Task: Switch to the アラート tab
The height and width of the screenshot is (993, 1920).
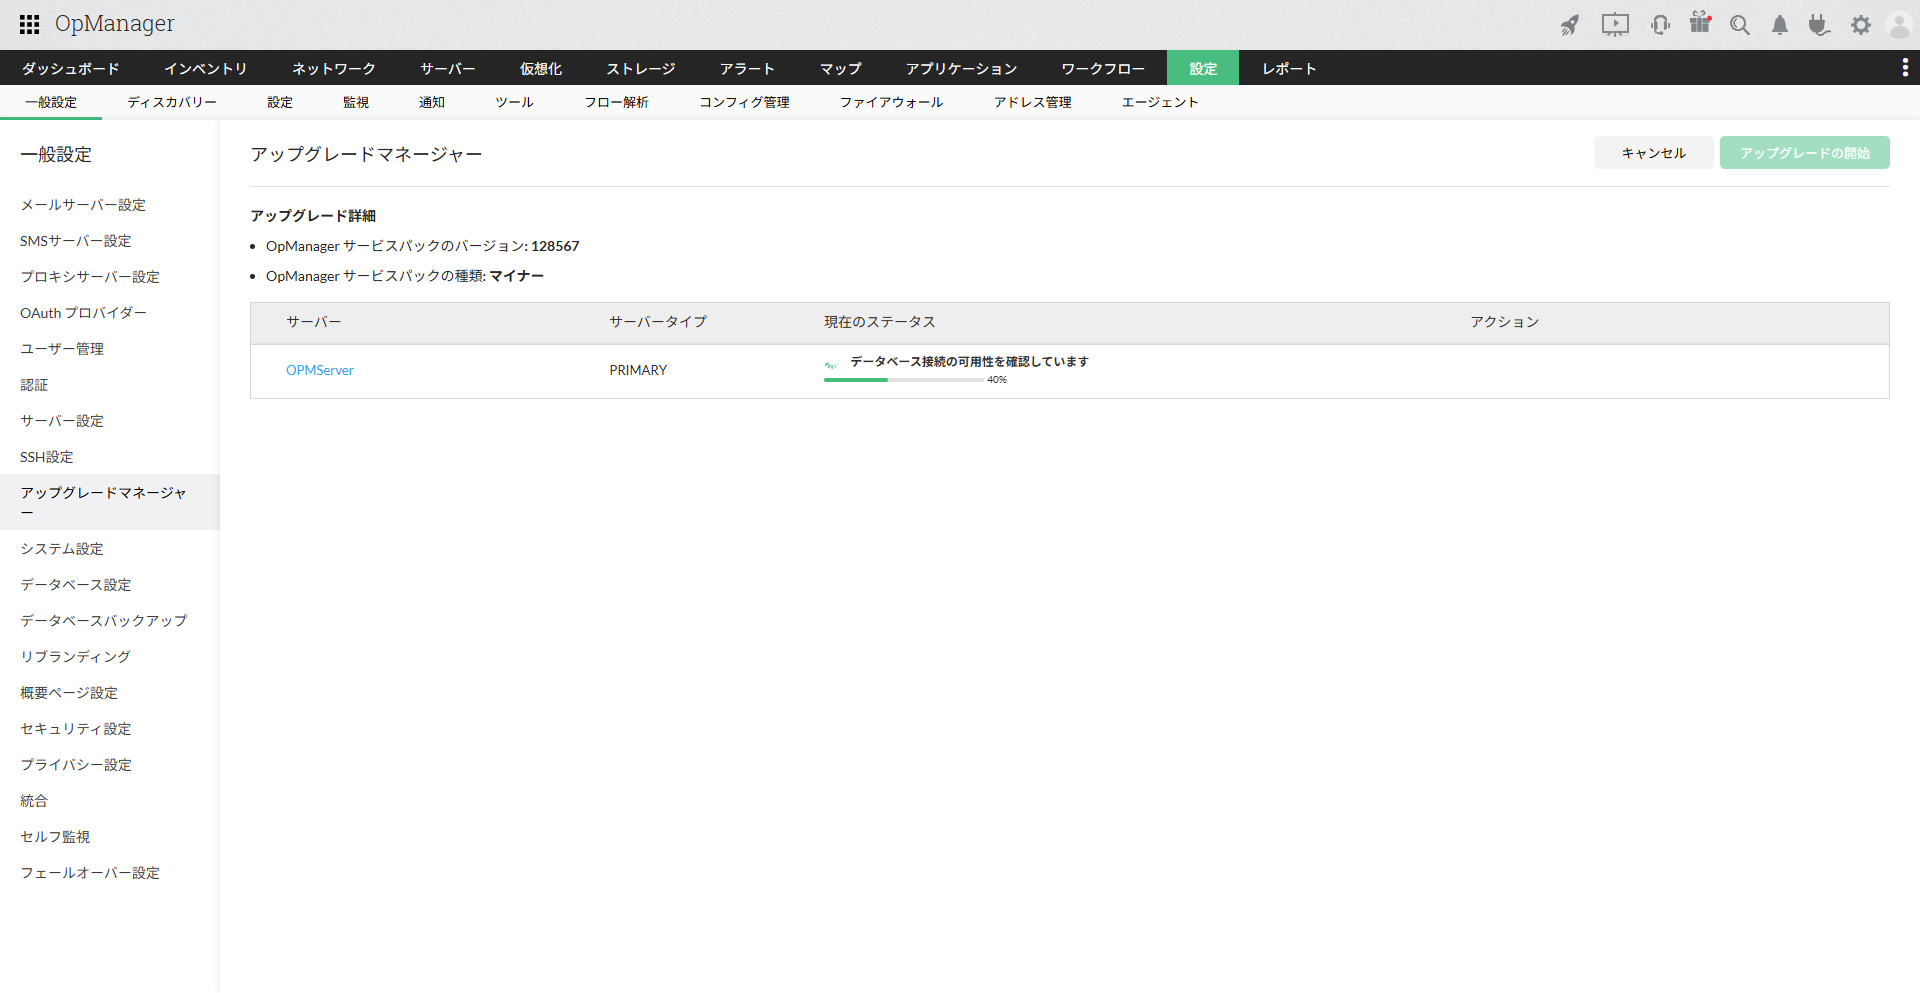Action: pos(748,68)
